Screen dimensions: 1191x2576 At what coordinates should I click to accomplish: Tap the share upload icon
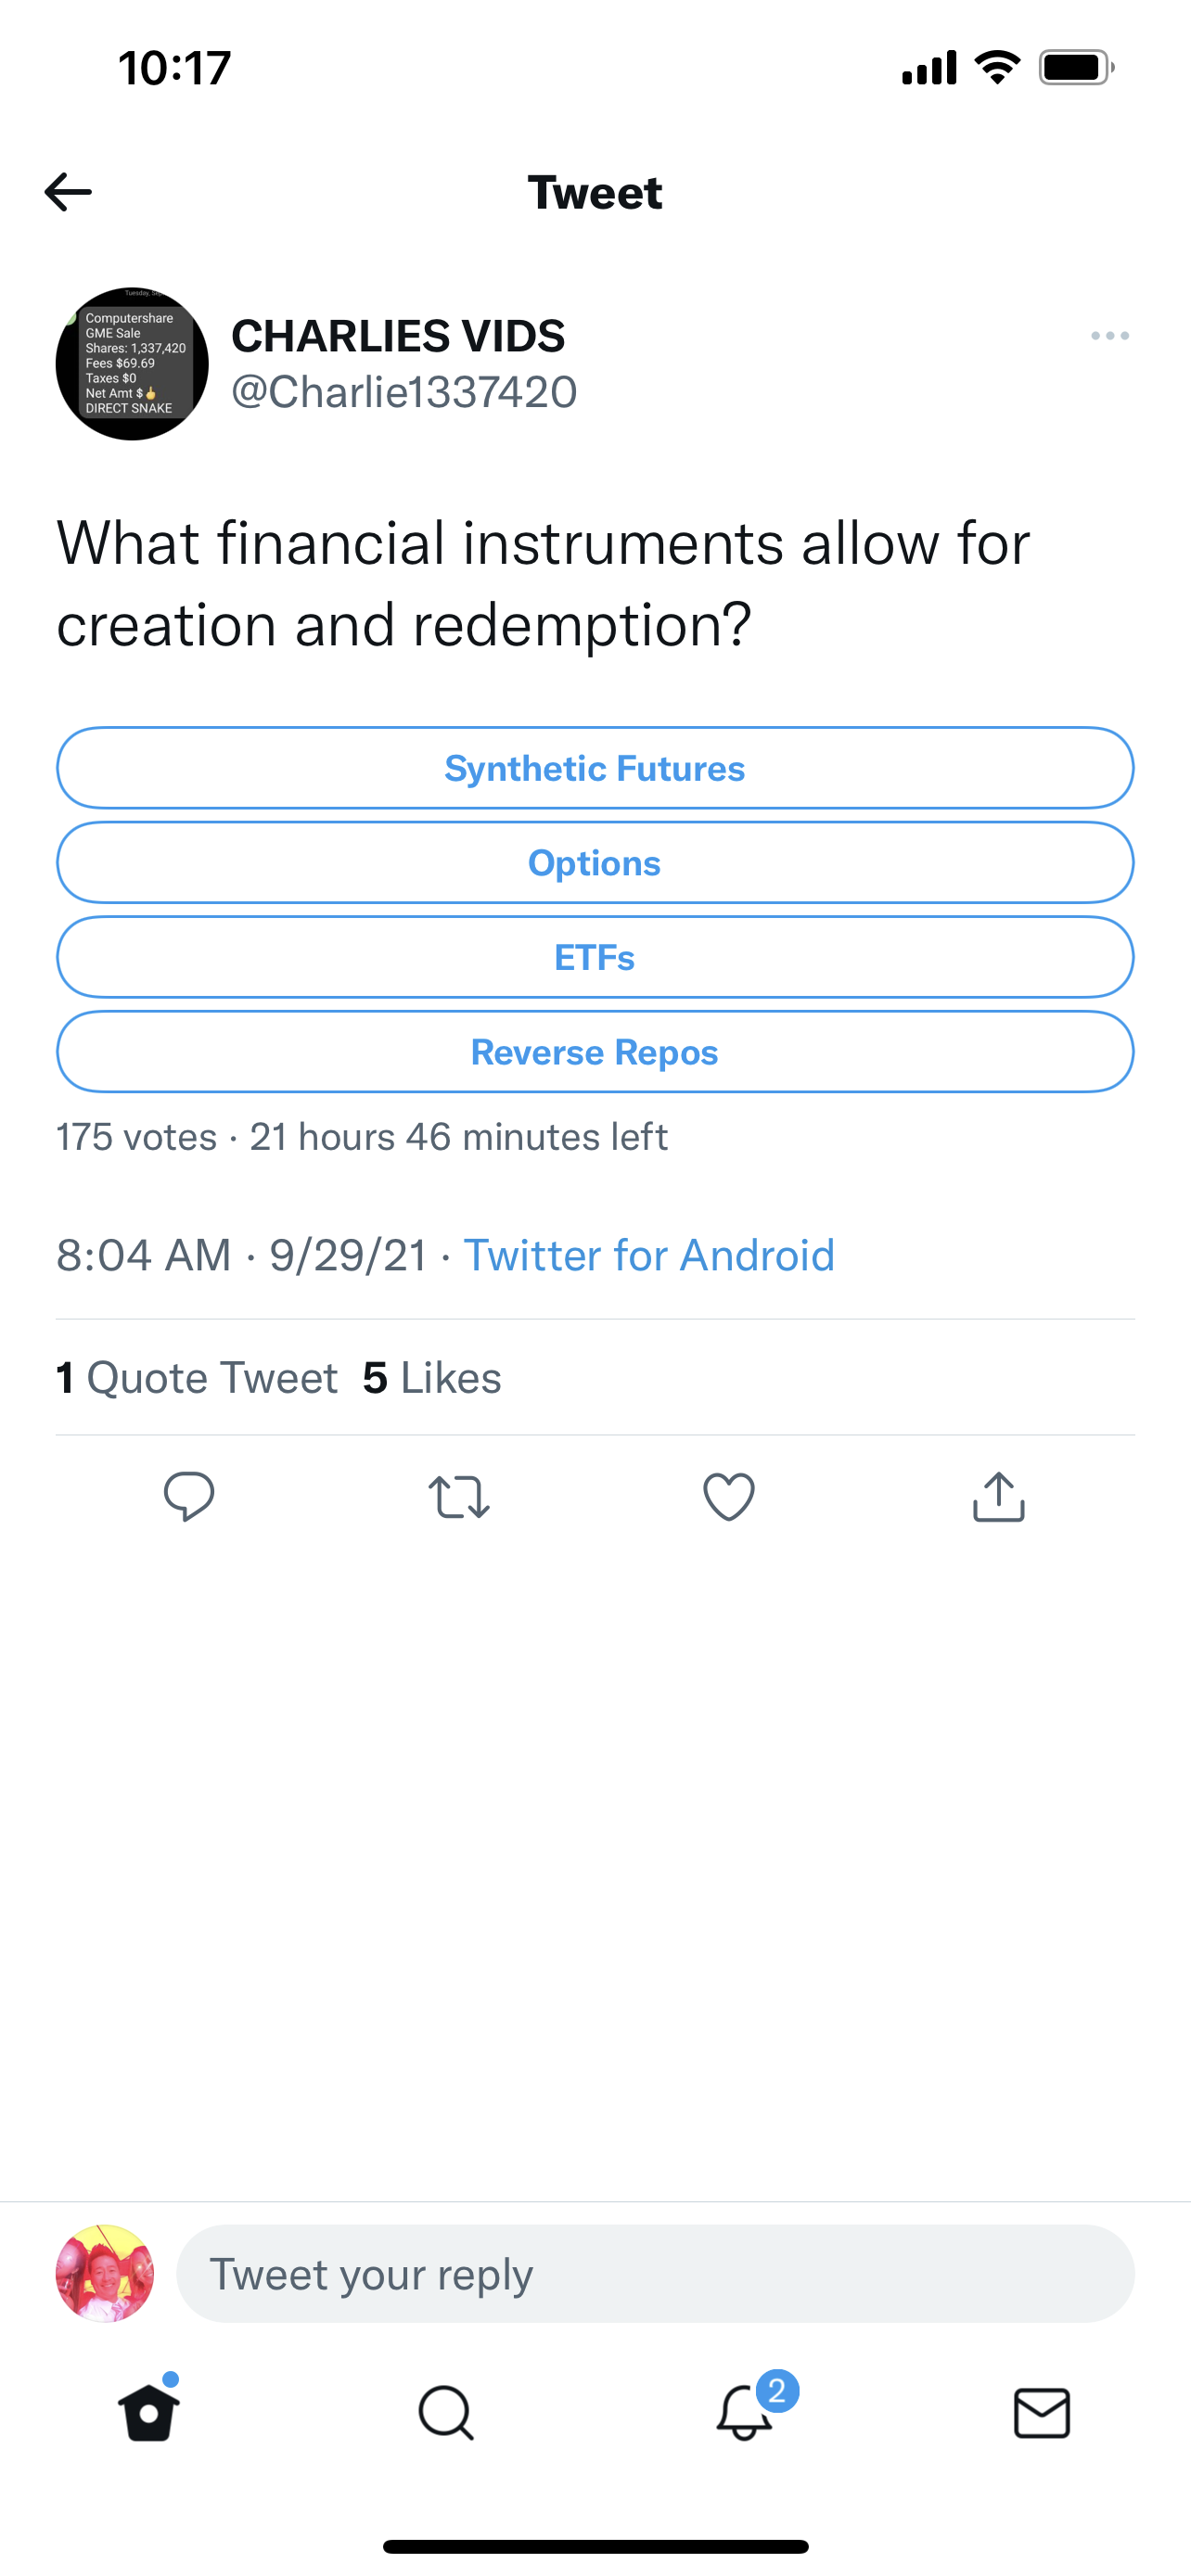998,1497
